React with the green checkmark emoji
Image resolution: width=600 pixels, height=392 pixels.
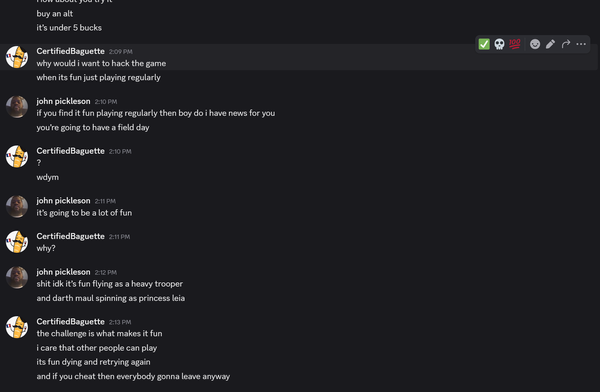(484, 44)
